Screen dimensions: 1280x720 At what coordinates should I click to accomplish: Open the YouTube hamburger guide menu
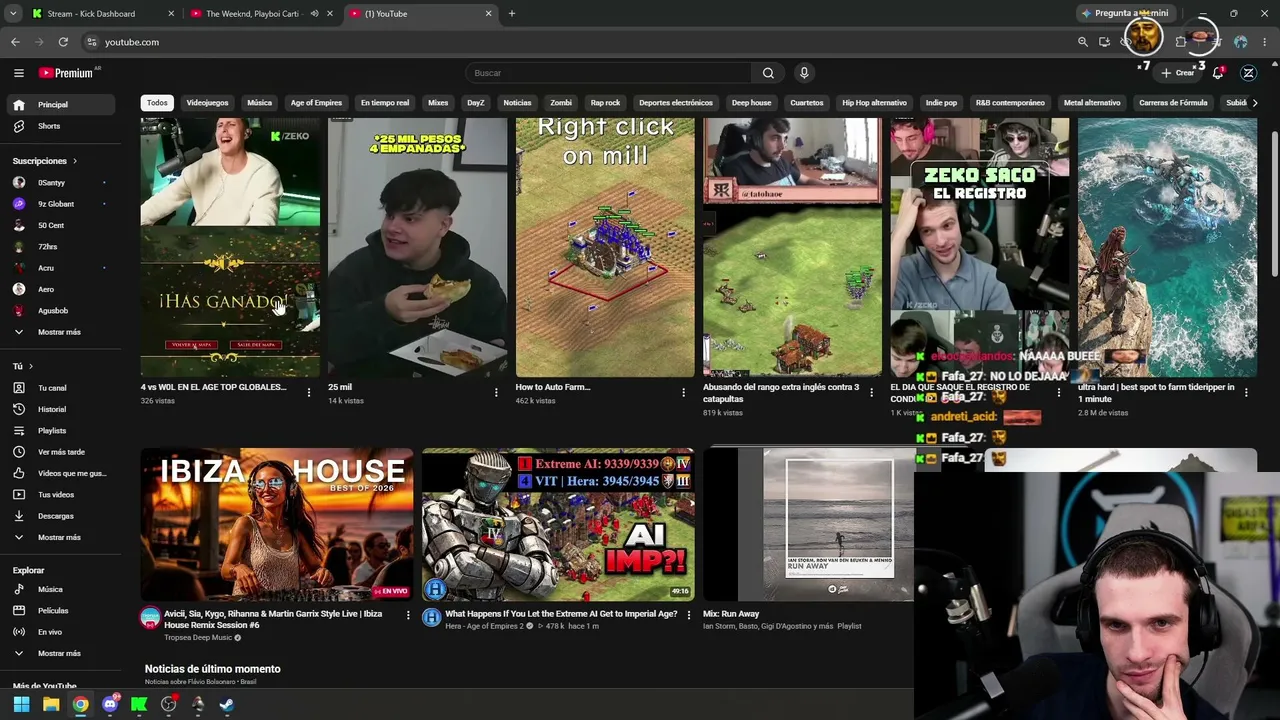18,73
